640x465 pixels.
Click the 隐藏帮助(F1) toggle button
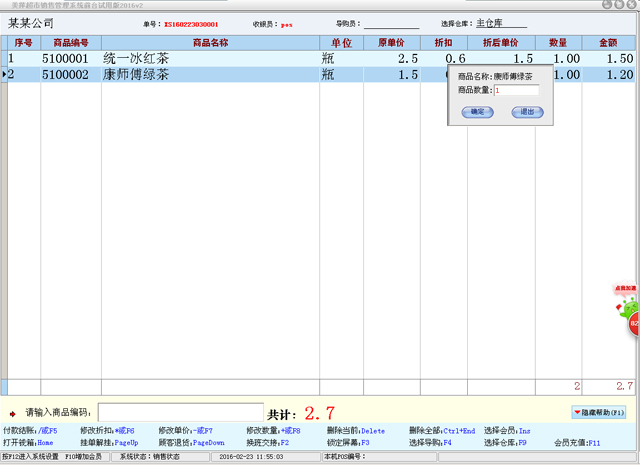600,412
